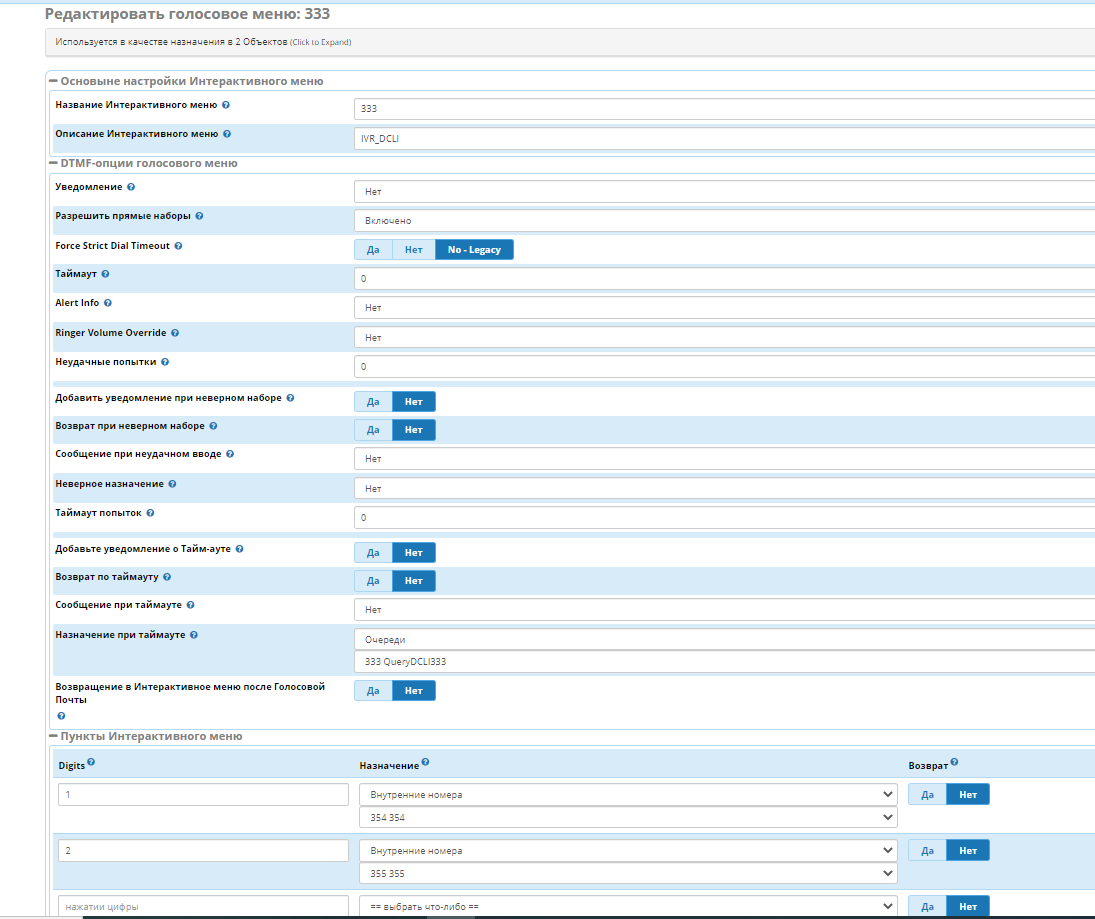Open the 355 355 extension dropdown

[628, 874]
